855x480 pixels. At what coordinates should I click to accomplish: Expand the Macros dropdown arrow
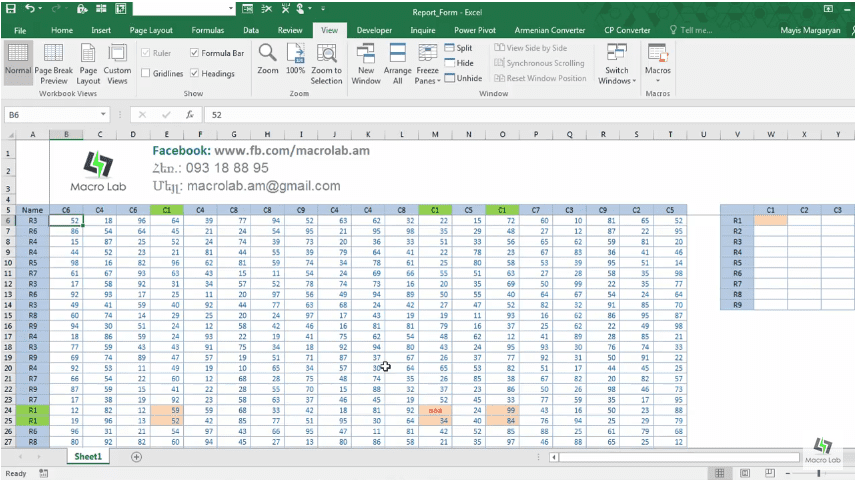click(658, 81)
